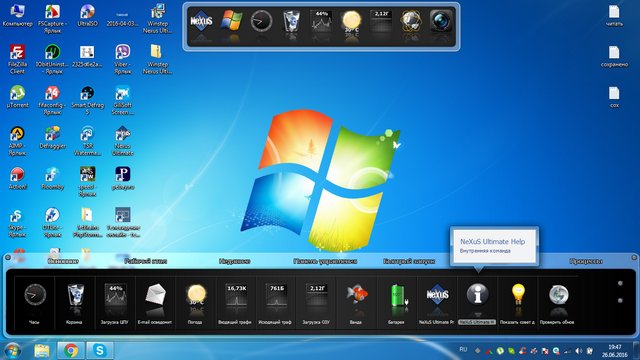
Task: Select the сохранено file on the desktop
Action: click(614, 57)
